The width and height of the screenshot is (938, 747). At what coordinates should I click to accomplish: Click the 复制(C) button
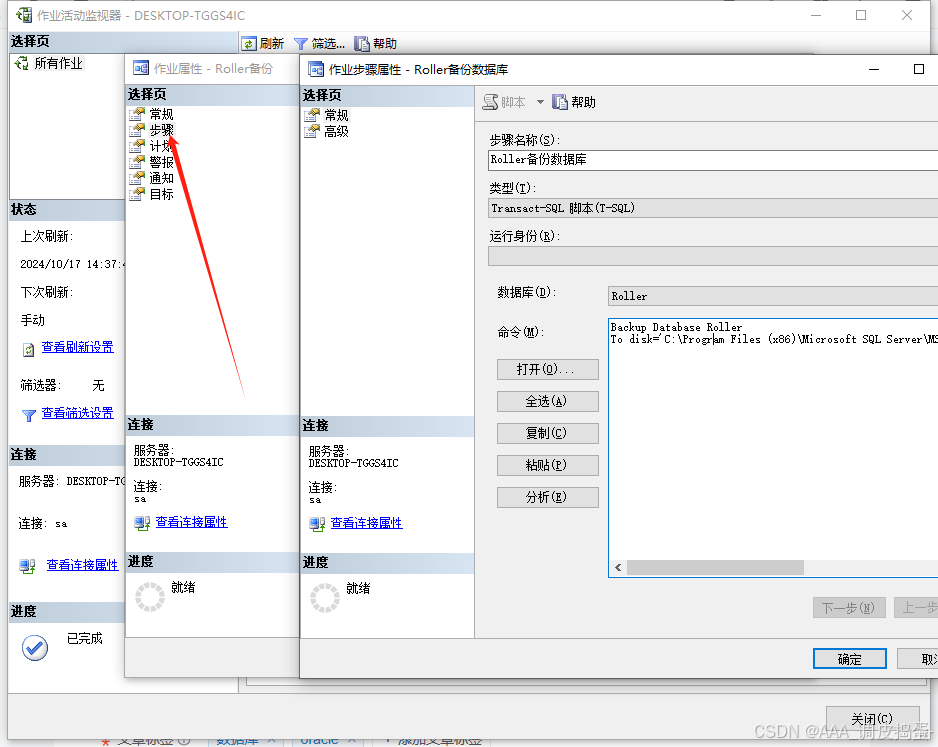[547, 433]
